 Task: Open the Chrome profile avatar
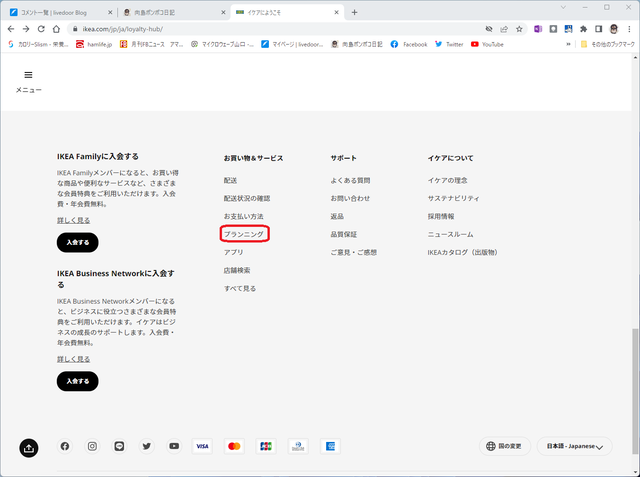tap(614, 29)
